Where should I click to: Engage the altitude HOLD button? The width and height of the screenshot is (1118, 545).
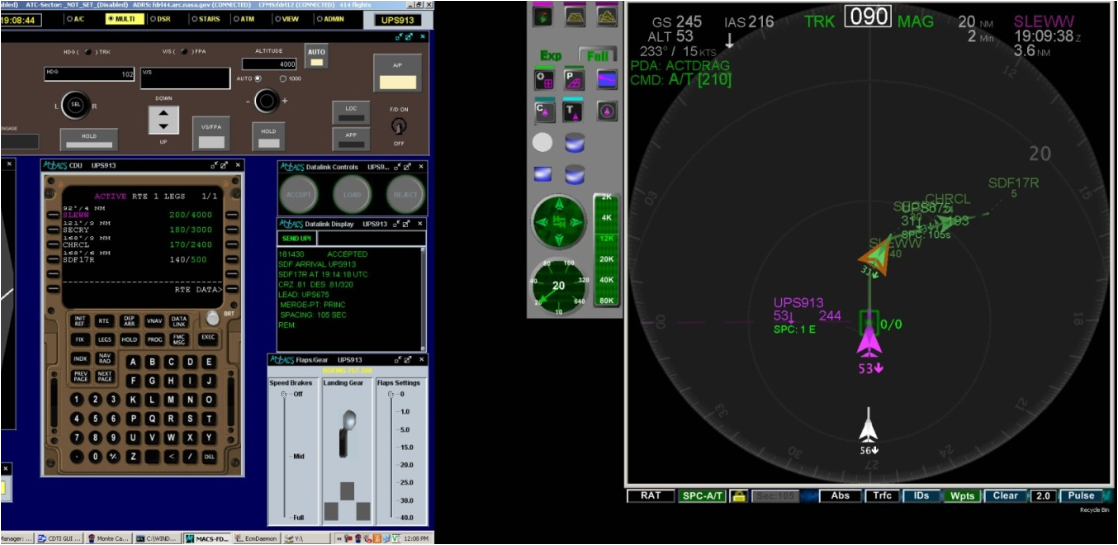coord(268,136)
